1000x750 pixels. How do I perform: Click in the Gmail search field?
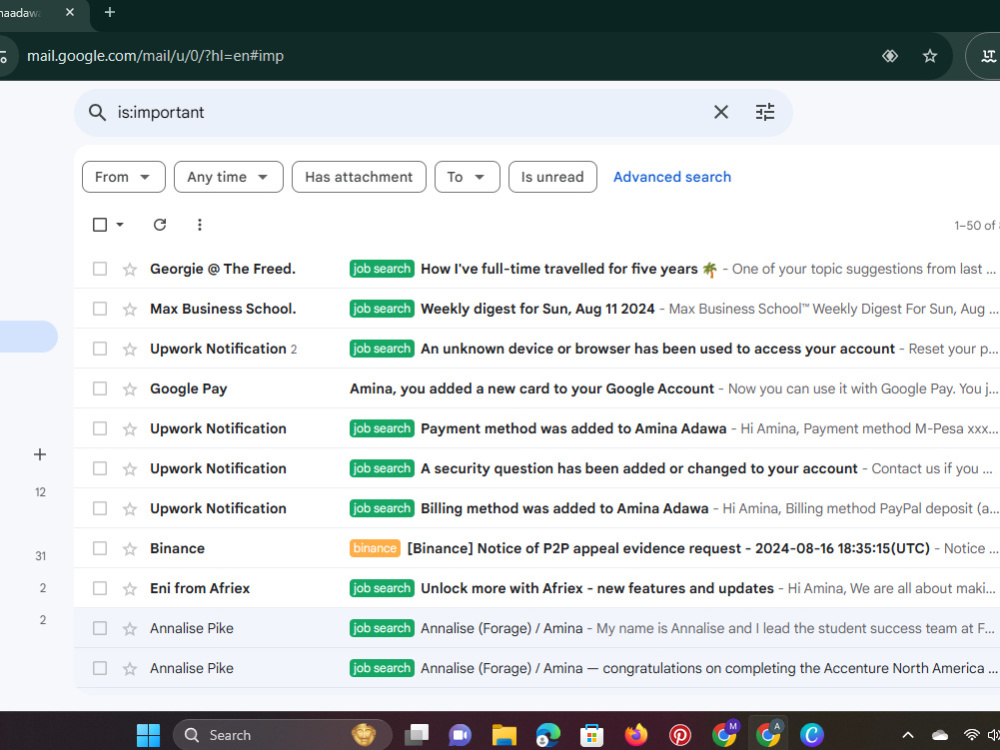pos(408,112)
